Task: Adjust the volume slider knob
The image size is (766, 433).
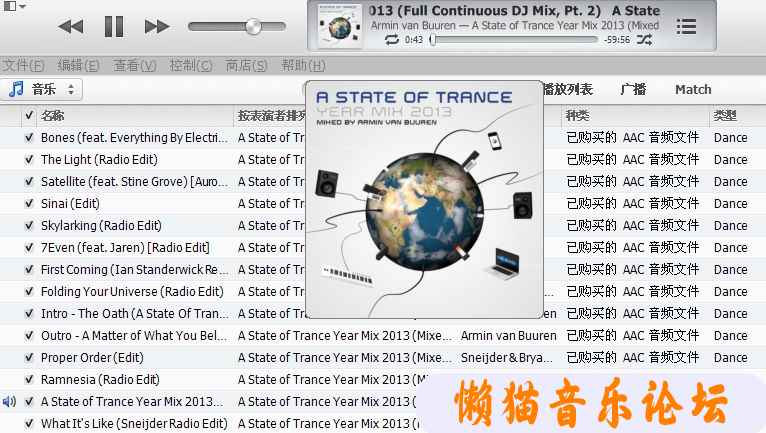Action: (253, 26)
